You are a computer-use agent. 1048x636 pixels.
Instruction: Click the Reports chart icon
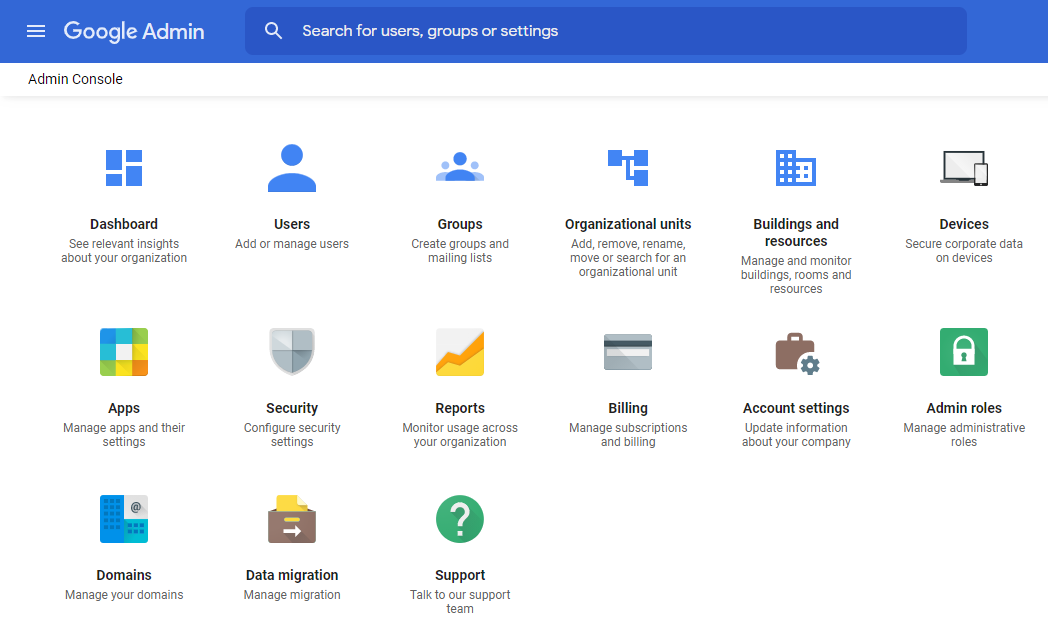[460, 352]
